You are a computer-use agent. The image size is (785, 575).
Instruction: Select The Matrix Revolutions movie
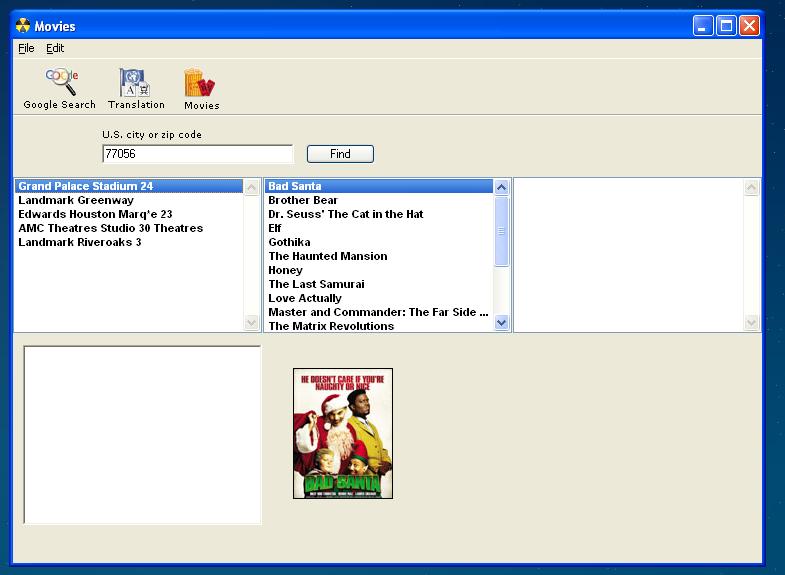pos(379,326)
